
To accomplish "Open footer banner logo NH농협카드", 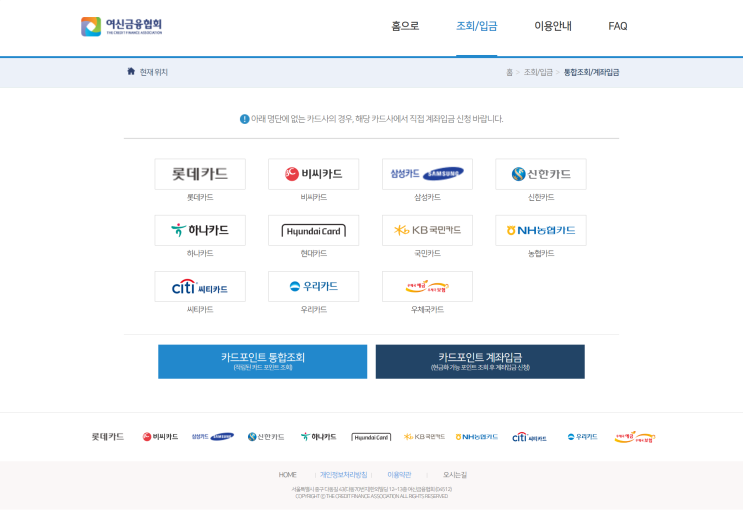I will coord(477,437).
